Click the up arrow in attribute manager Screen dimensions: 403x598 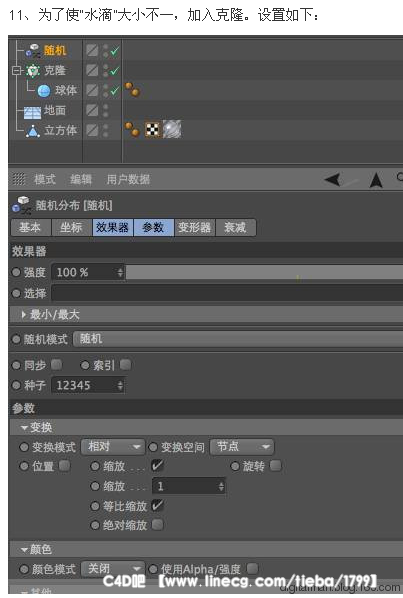(x=376, y=180)
